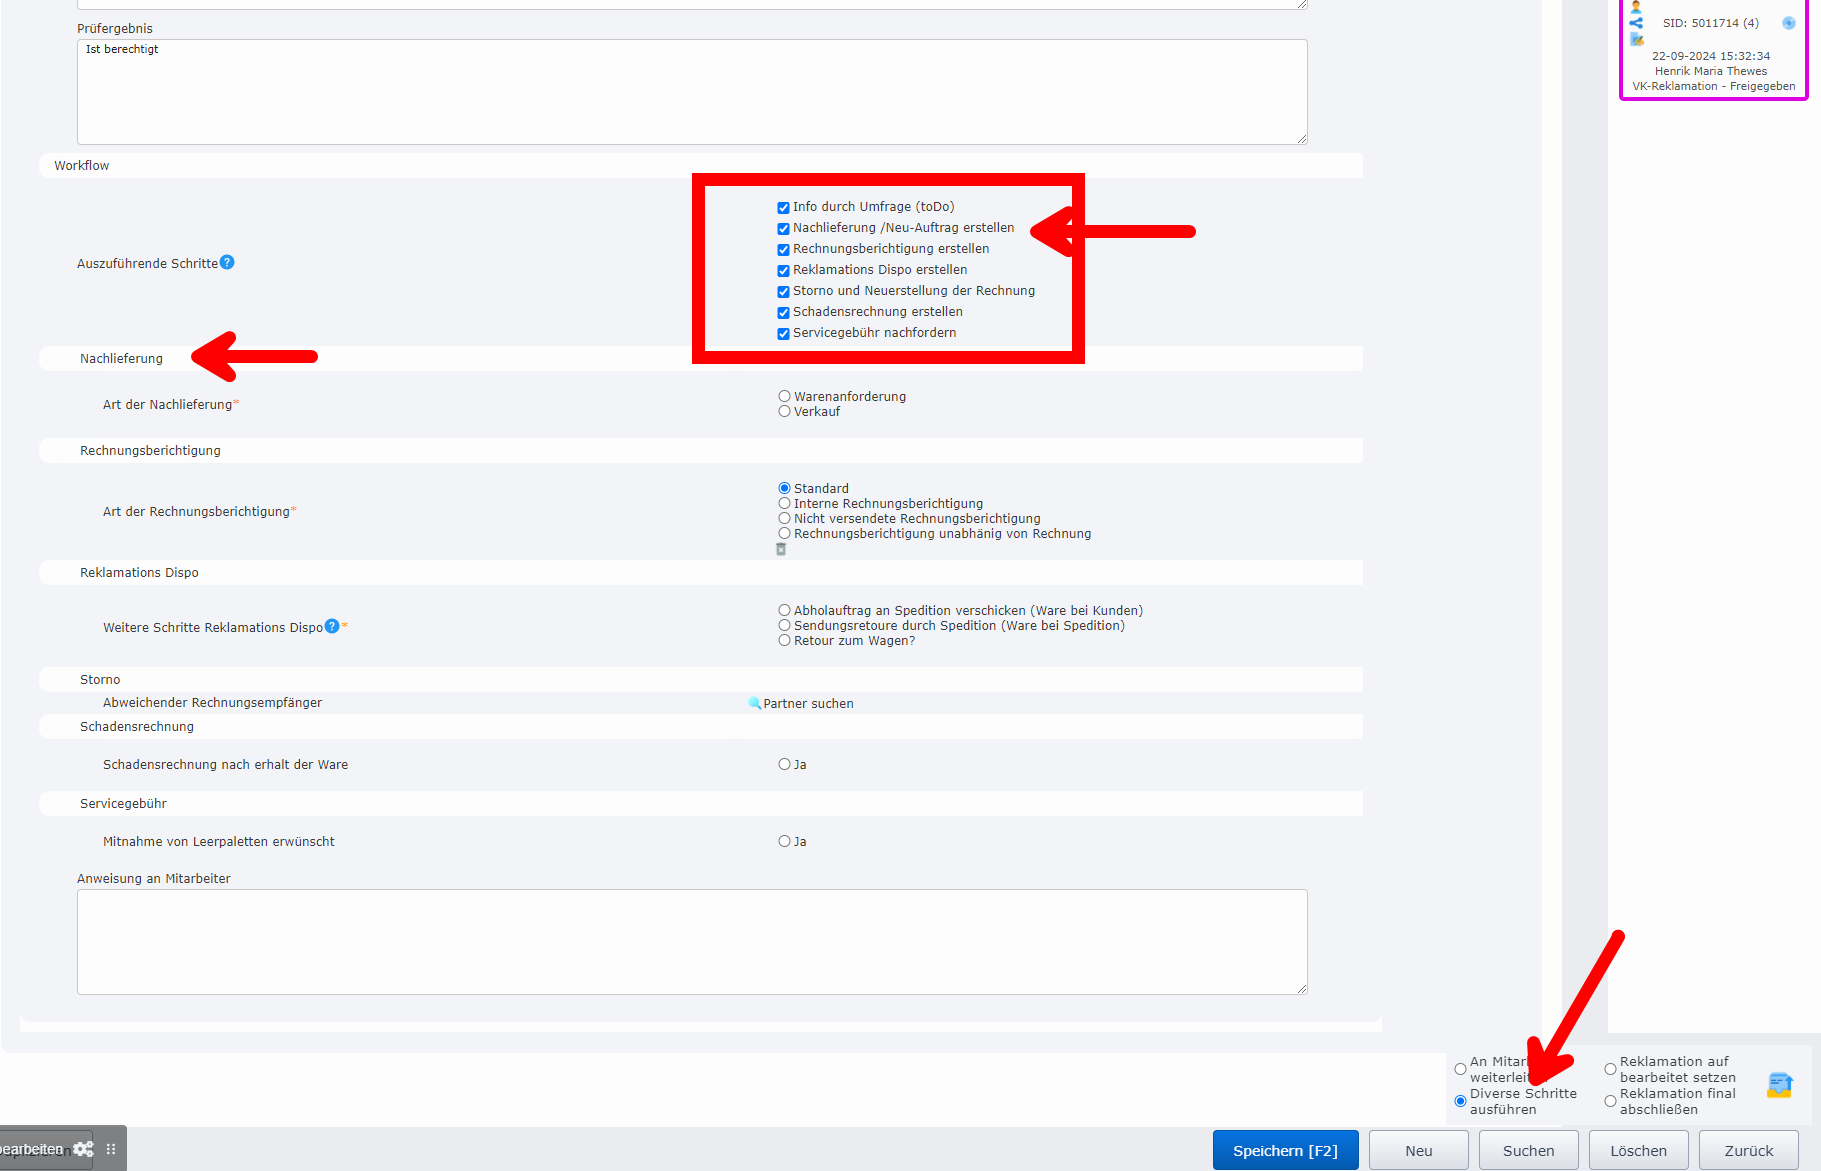Click the magnifier icon beside Partner suchen

click(x=754, y=703)
